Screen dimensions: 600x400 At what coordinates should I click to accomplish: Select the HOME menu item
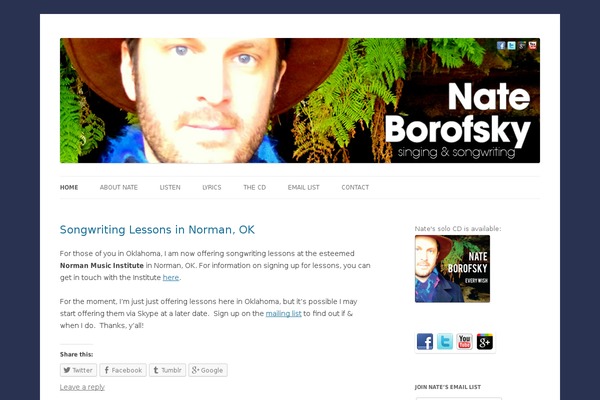click(69, 188)
